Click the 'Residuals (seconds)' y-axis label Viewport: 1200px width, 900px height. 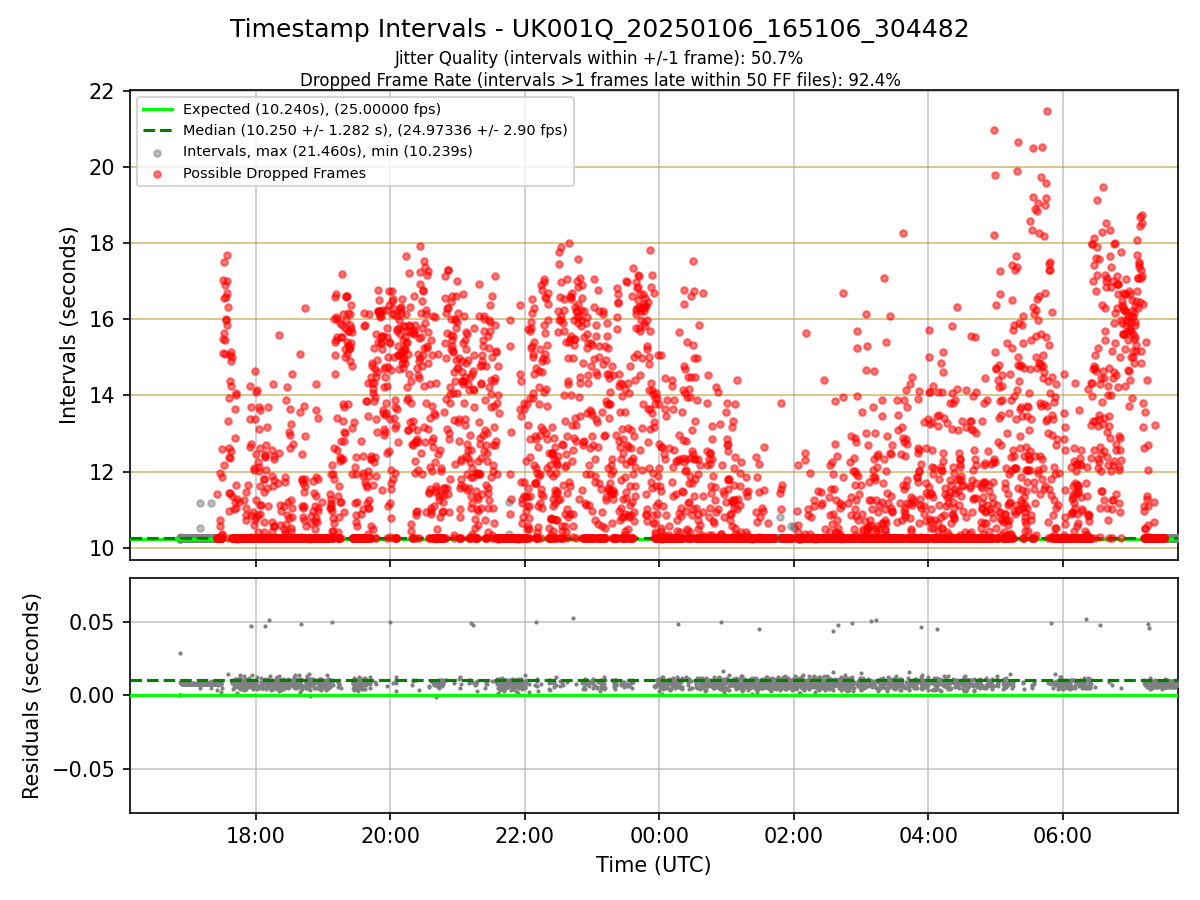click(32, 696)
